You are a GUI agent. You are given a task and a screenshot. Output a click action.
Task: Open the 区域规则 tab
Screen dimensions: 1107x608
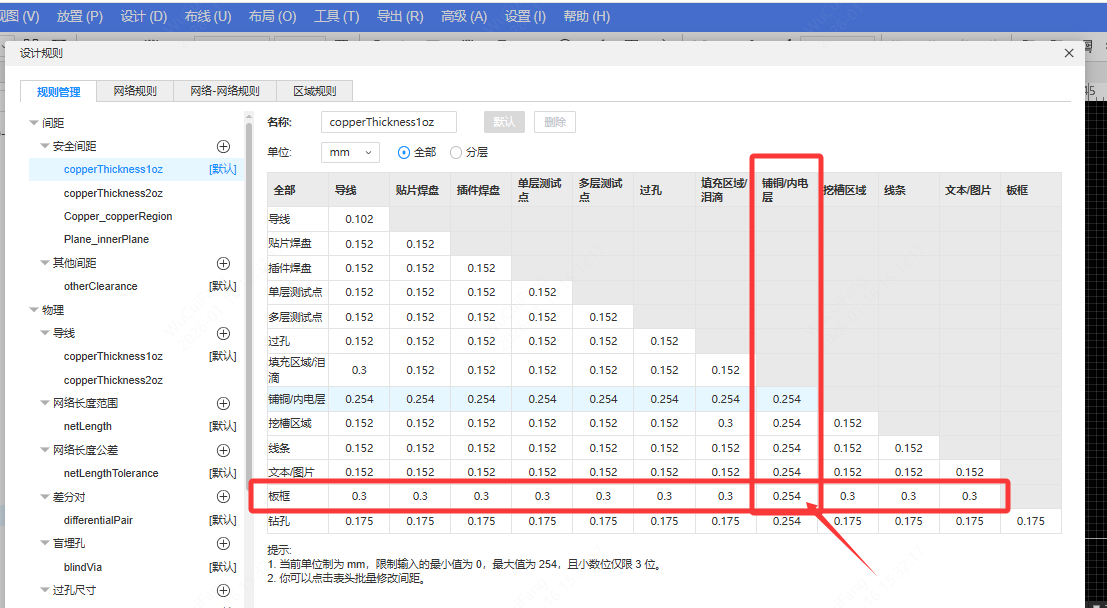314,91
